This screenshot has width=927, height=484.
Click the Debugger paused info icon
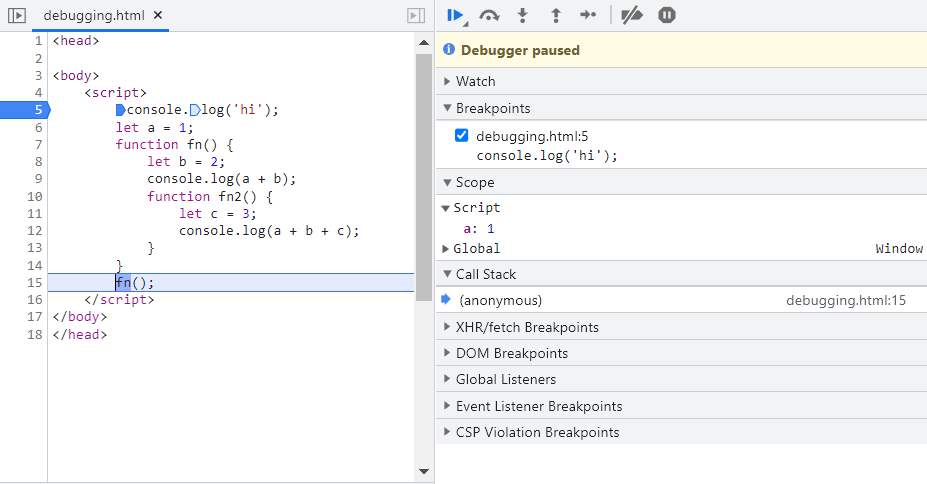(449, 49)
